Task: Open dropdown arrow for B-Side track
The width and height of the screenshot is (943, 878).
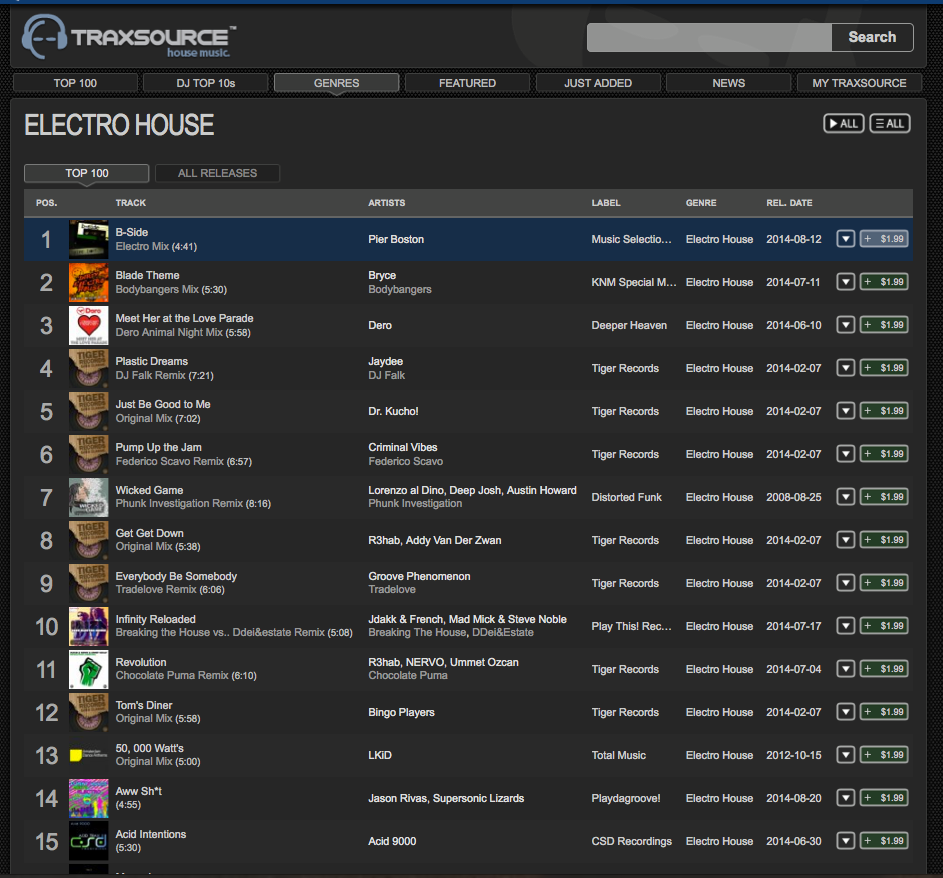Action: pos(846,239)
